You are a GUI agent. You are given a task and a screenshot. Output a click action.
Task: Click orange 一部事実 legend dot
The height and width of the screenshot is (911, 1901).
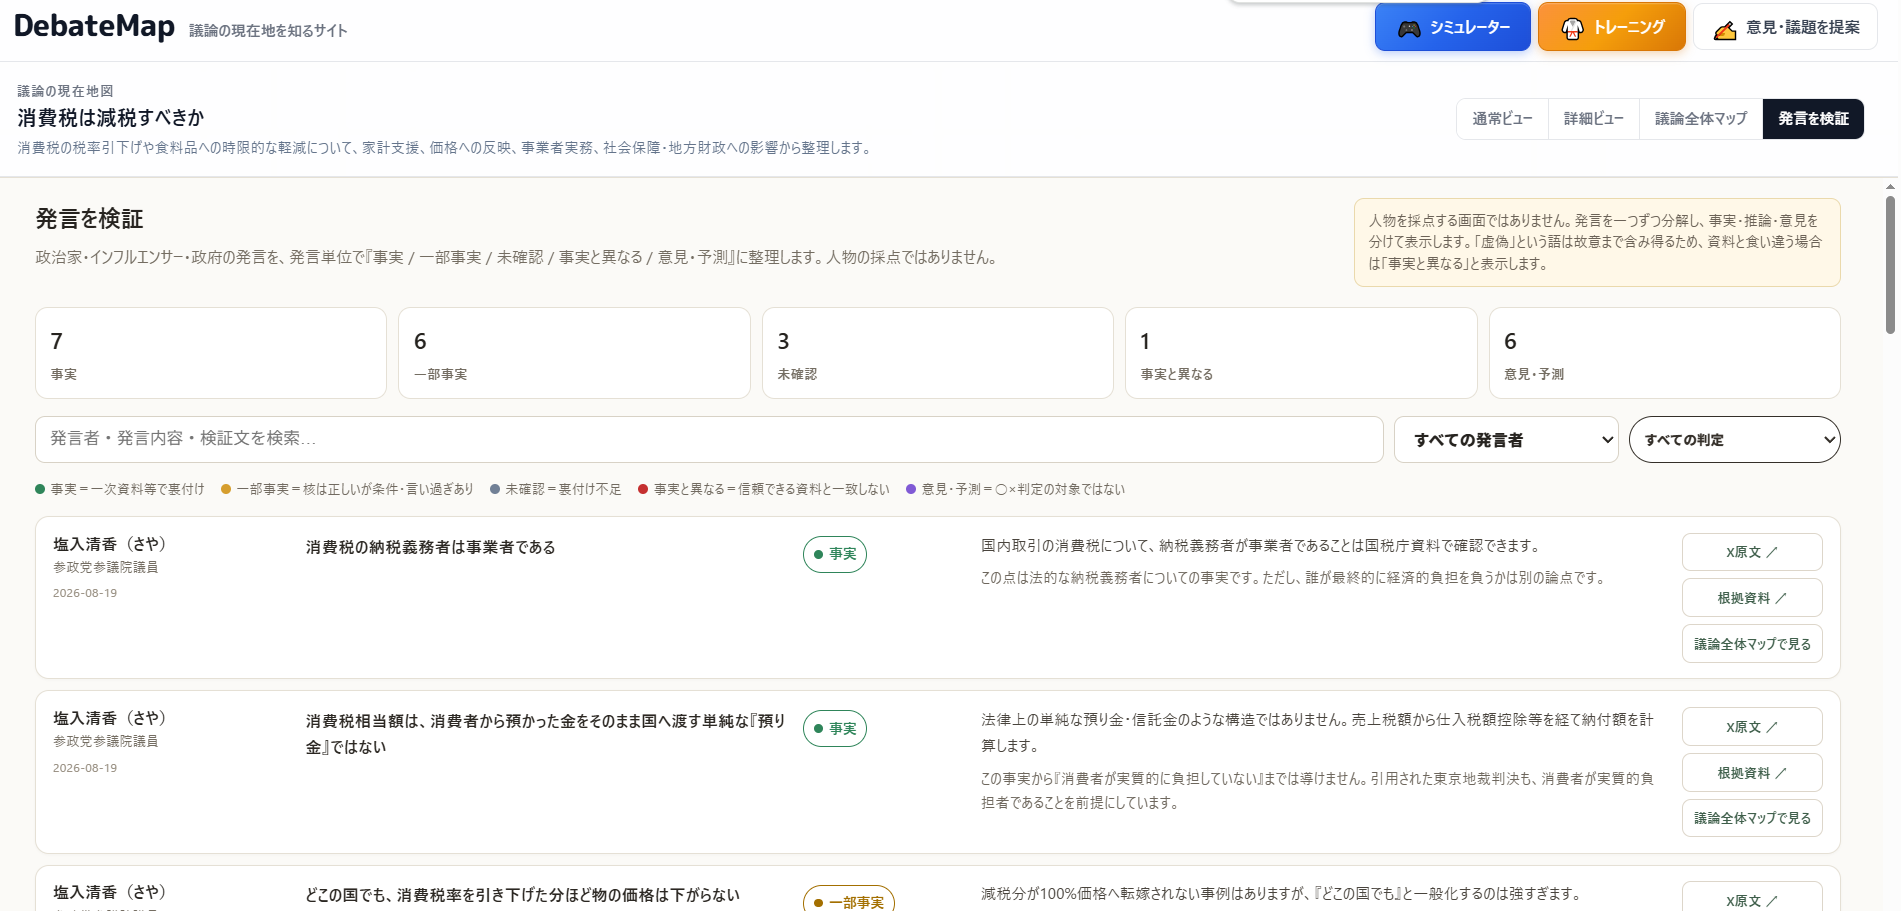(x=226, y=489)
